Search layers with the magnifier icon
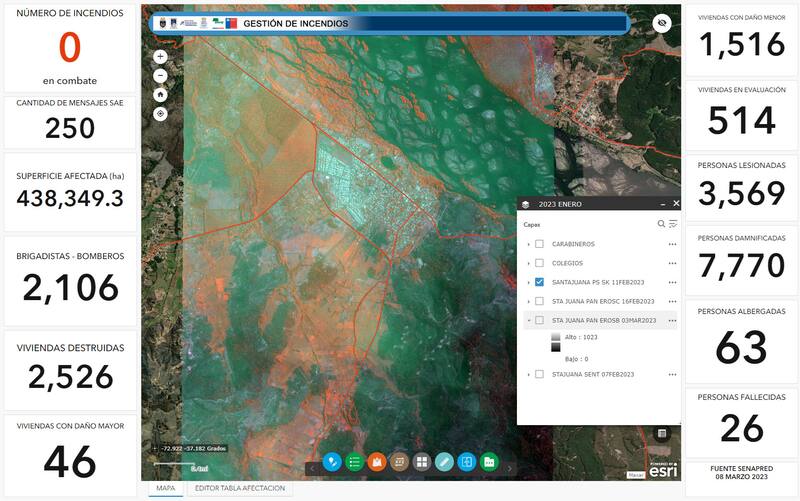The image size is (800, 501). tap(661, 224)
